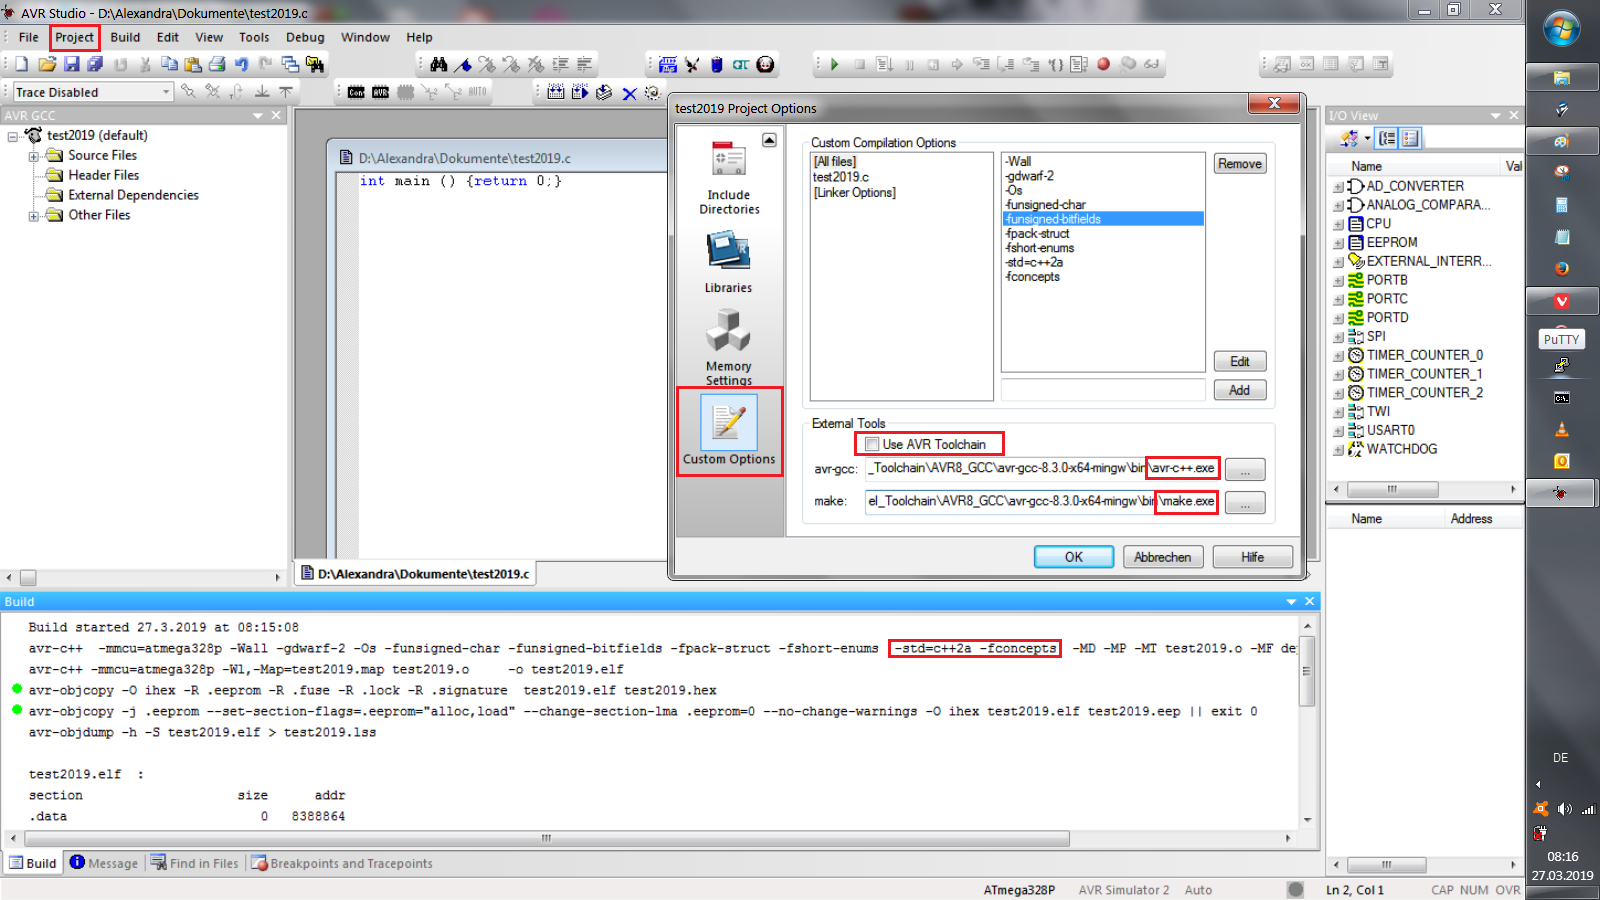
Task: Expand the Source Files folder
Action: pos(33,156)
